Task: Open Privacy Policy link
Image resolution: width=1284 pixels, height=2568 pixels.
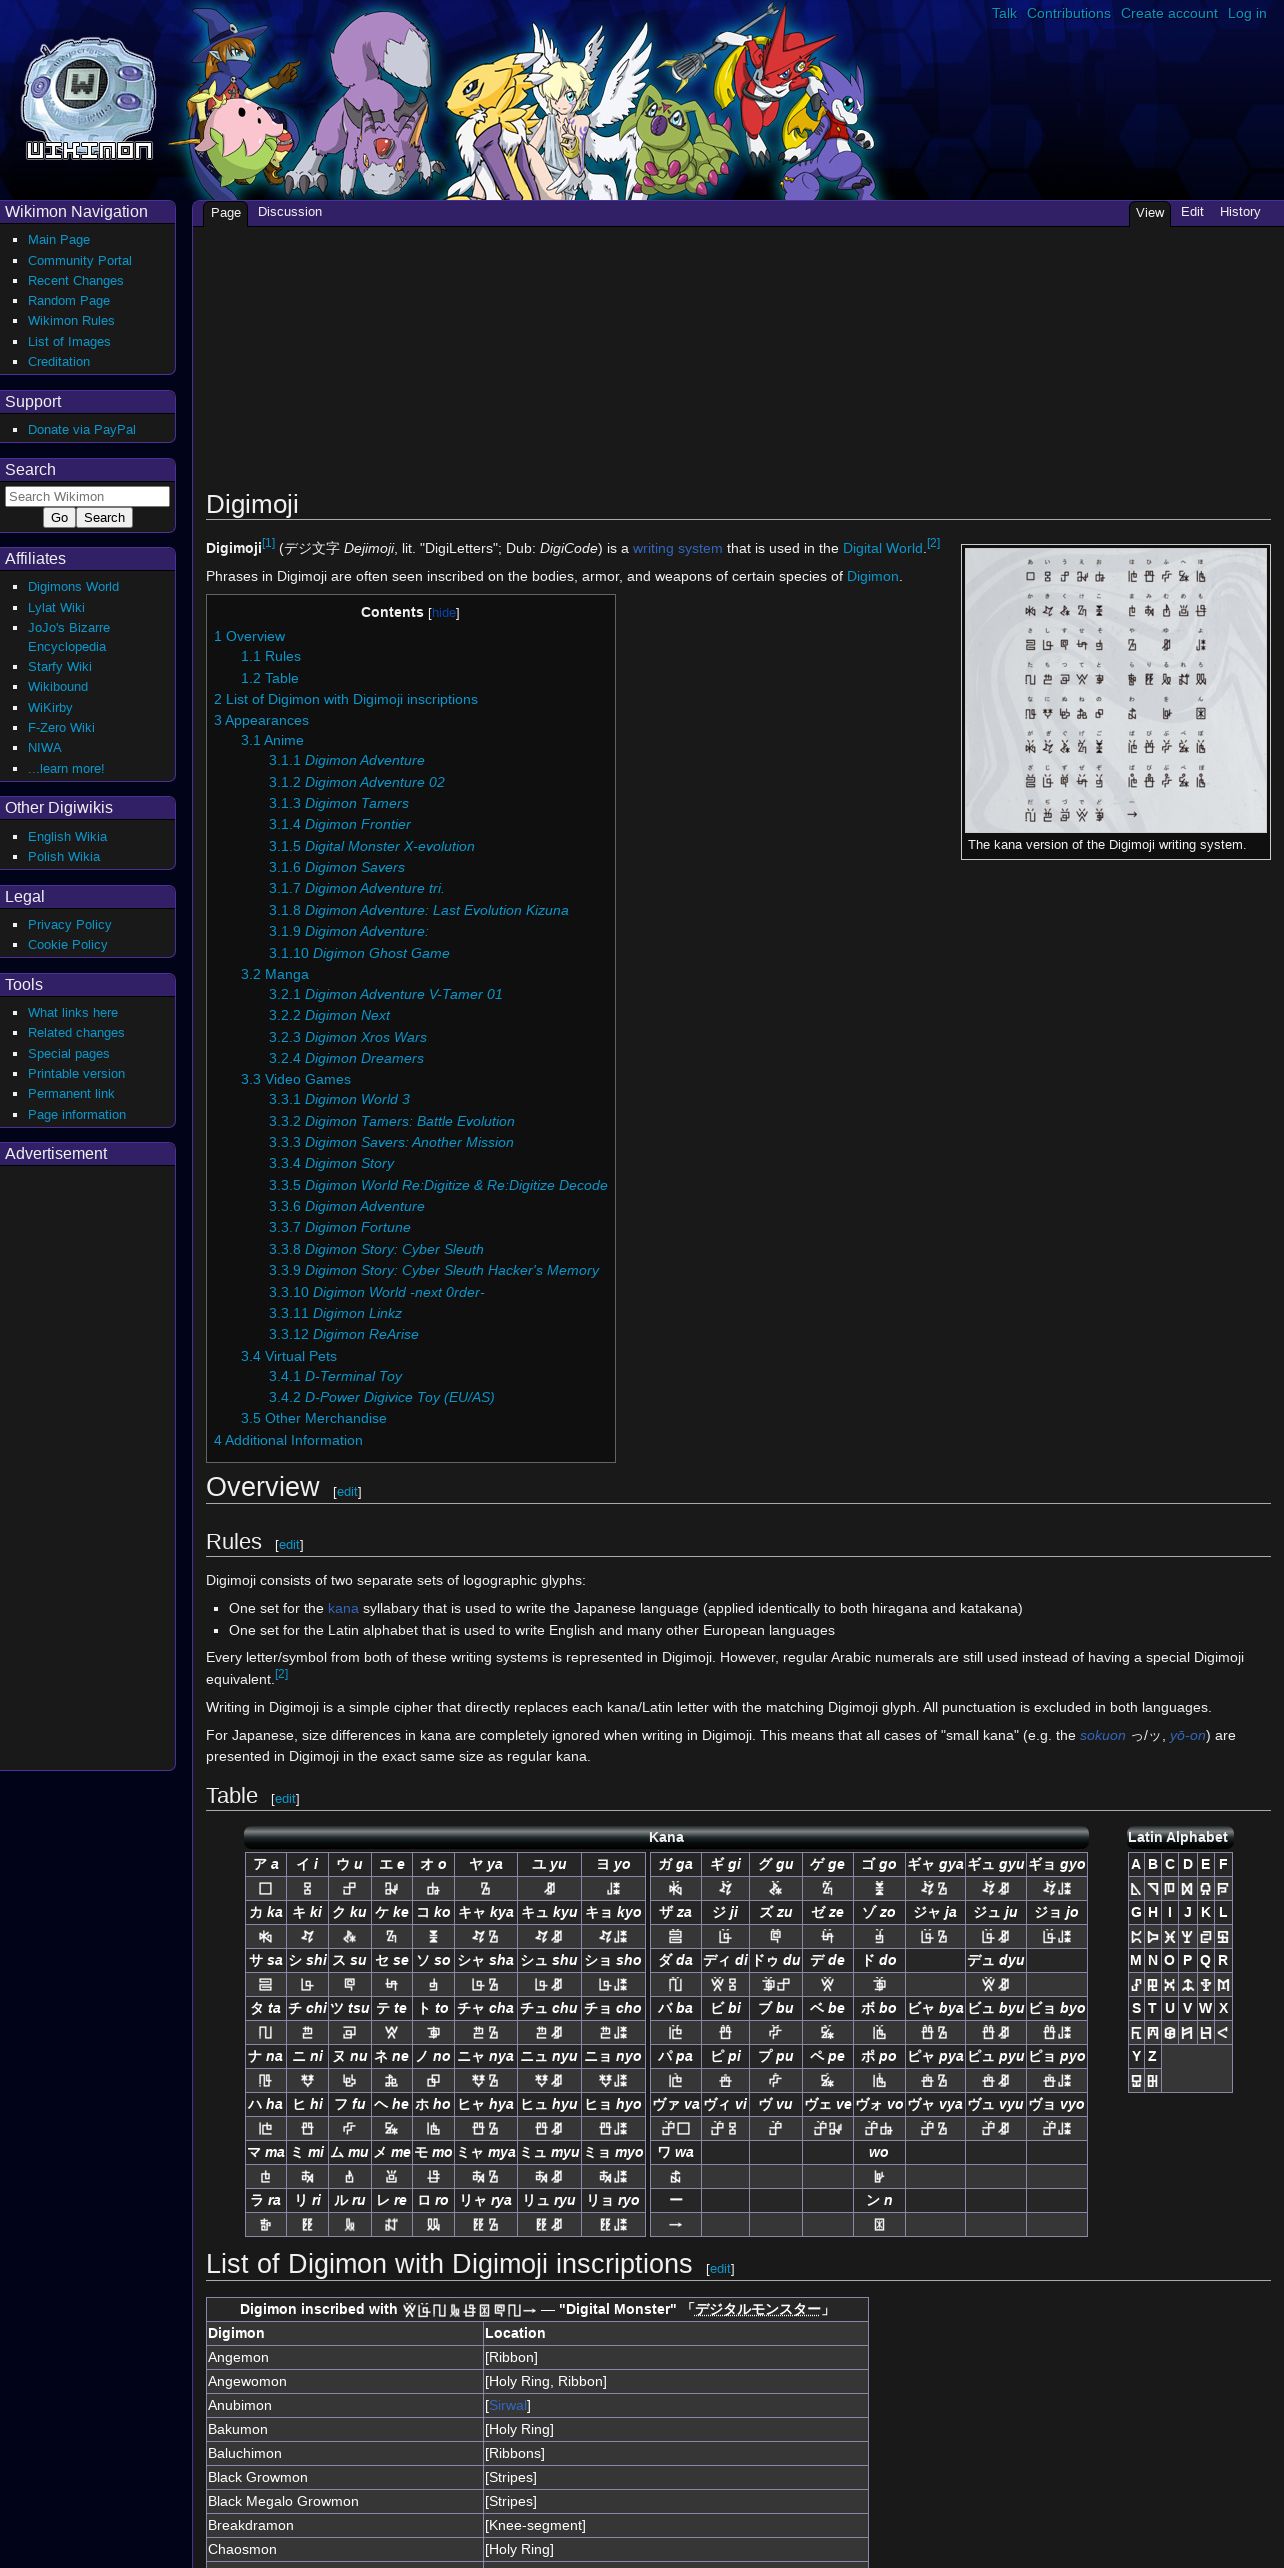Action: (70, 925)
